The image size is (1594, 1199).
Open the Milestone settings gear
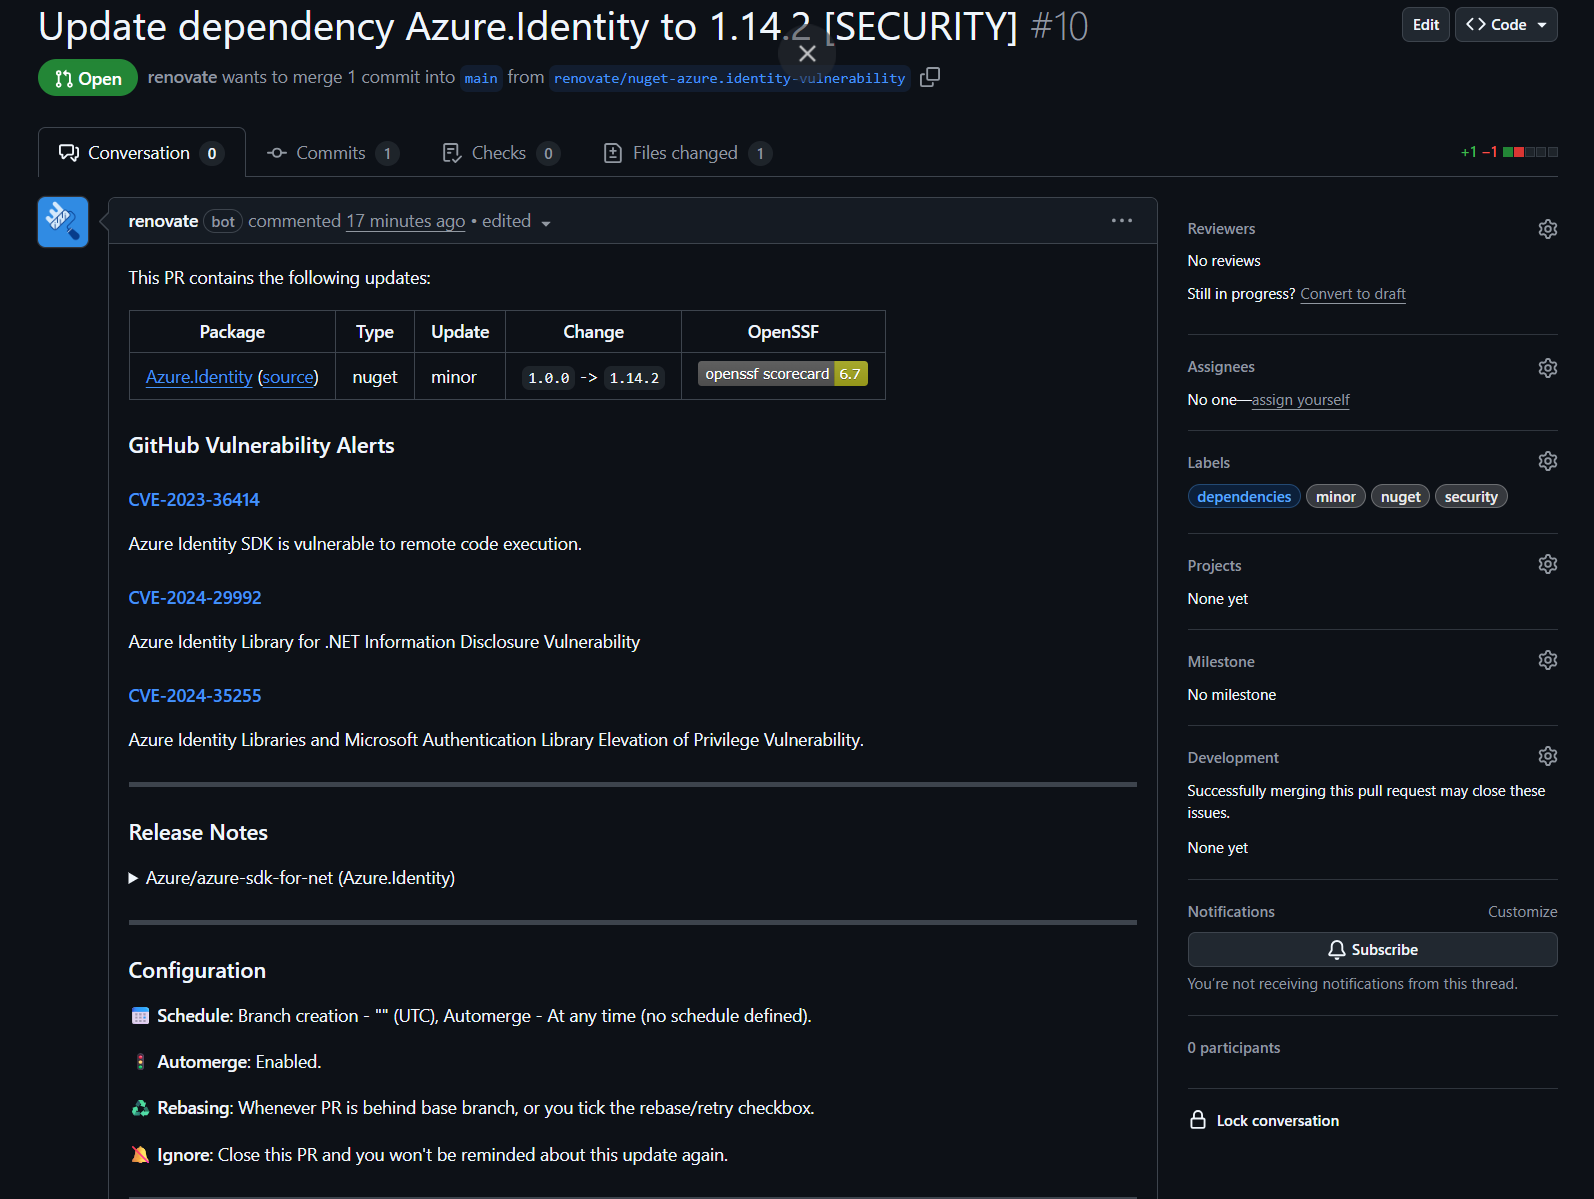tap(1547, 660)
